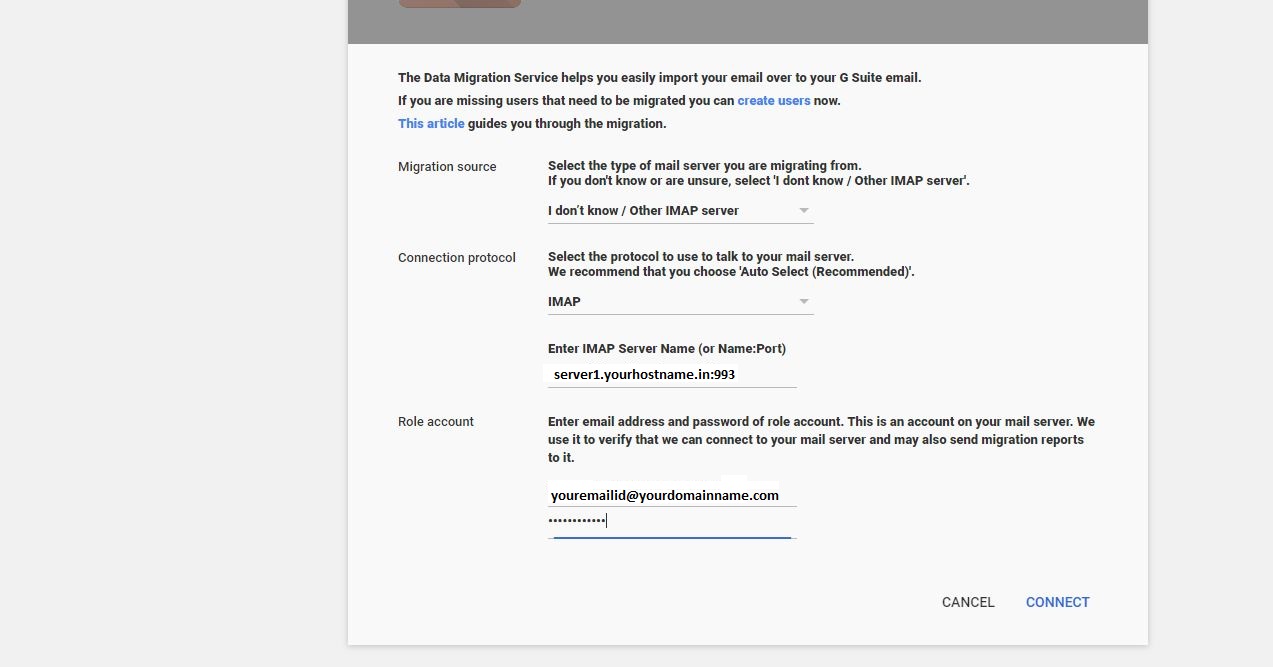Click the Data Migration Service intro sentence
Viewport: 1273px width, 667px height.
[659, 77]
